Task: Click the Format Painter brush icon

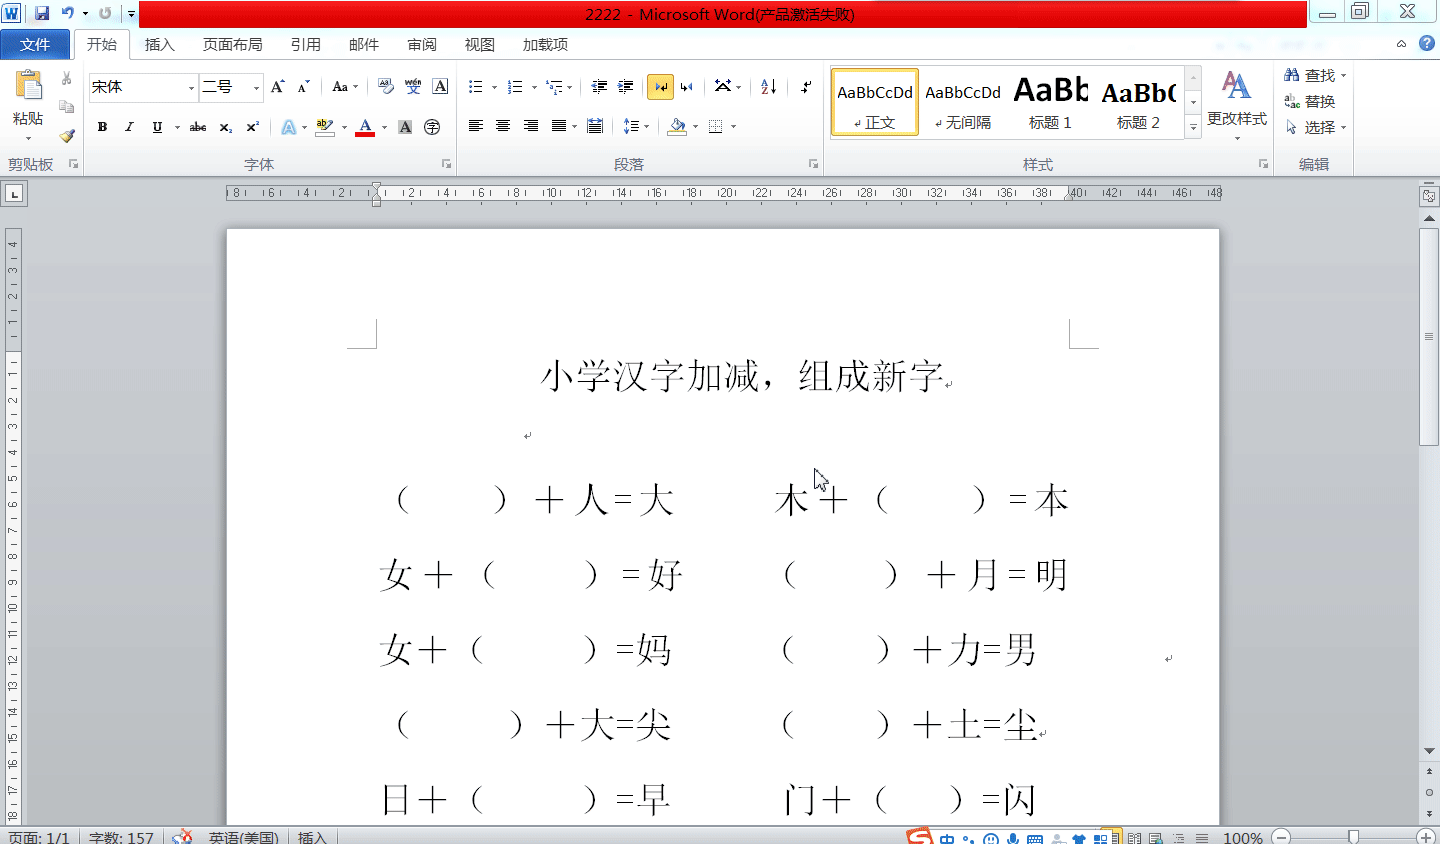Action: coord(67,135)
